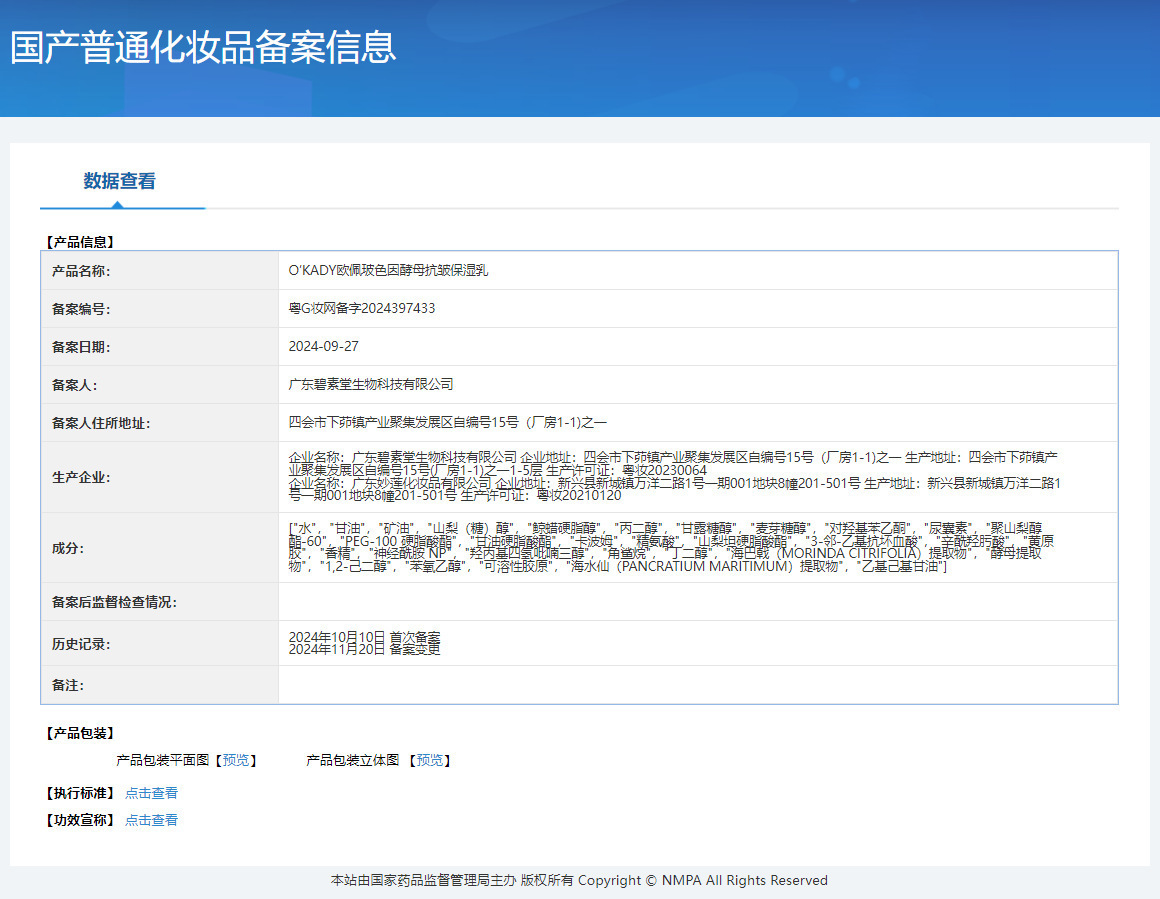Click the 生产企业 details text

click(673, 476)
